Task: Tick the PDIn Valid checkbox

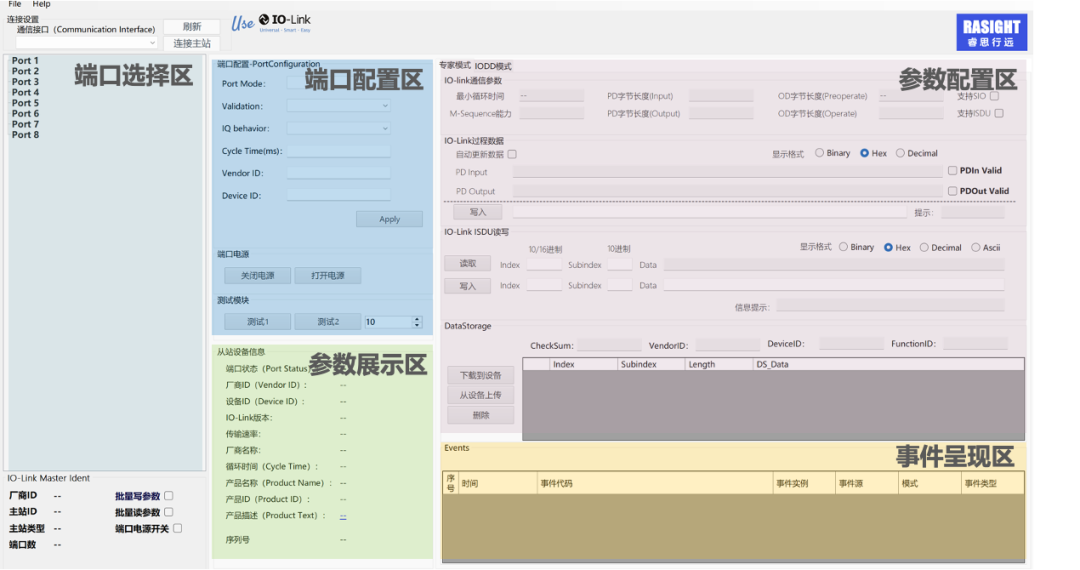Action: click(x=952, y=171)
